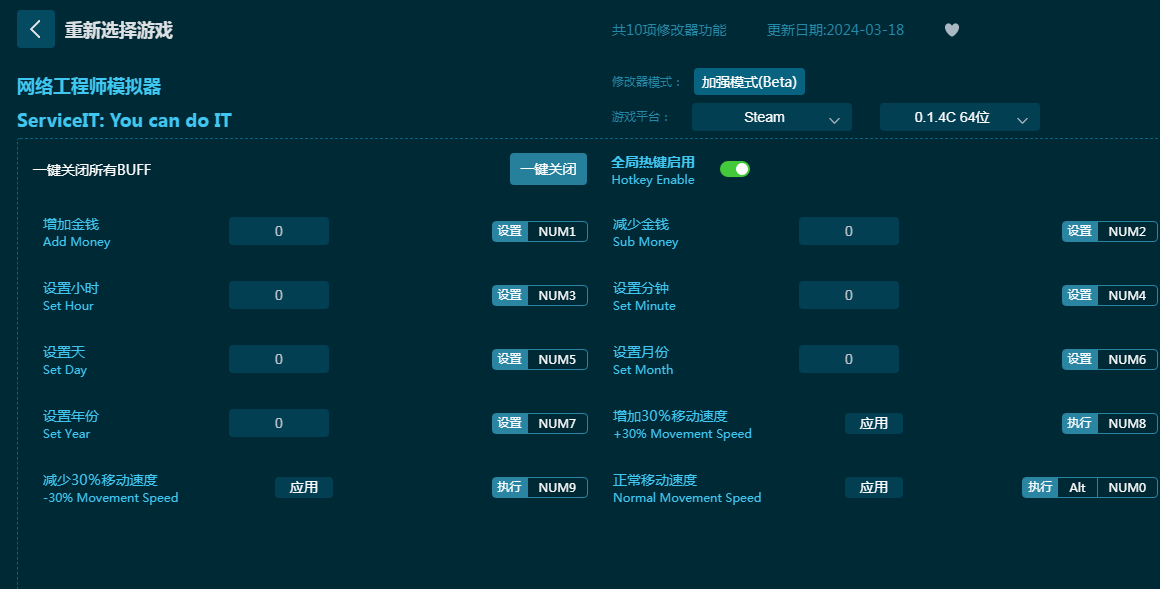1160x589 pixels.
Task: Click the 共10项修改器功能 text
Action: pos(669,30)
